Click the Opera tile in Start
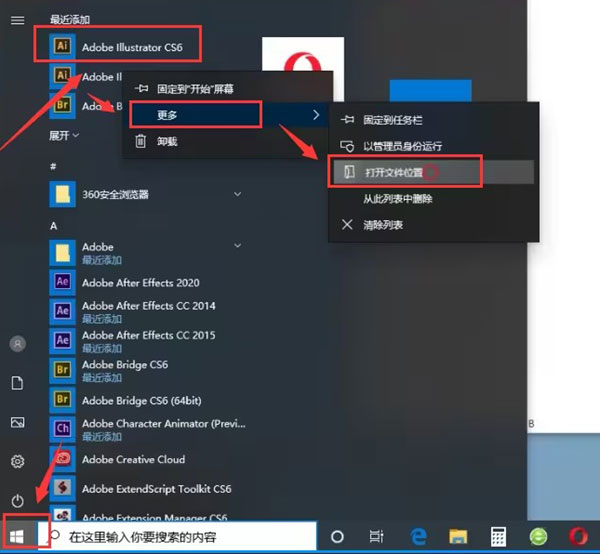 pos(303,54)
